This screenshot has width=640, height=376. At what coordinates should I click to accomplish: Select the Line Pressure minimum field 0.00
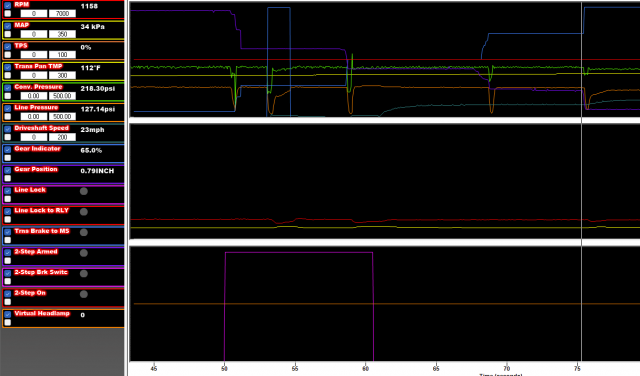click(33, 117)
